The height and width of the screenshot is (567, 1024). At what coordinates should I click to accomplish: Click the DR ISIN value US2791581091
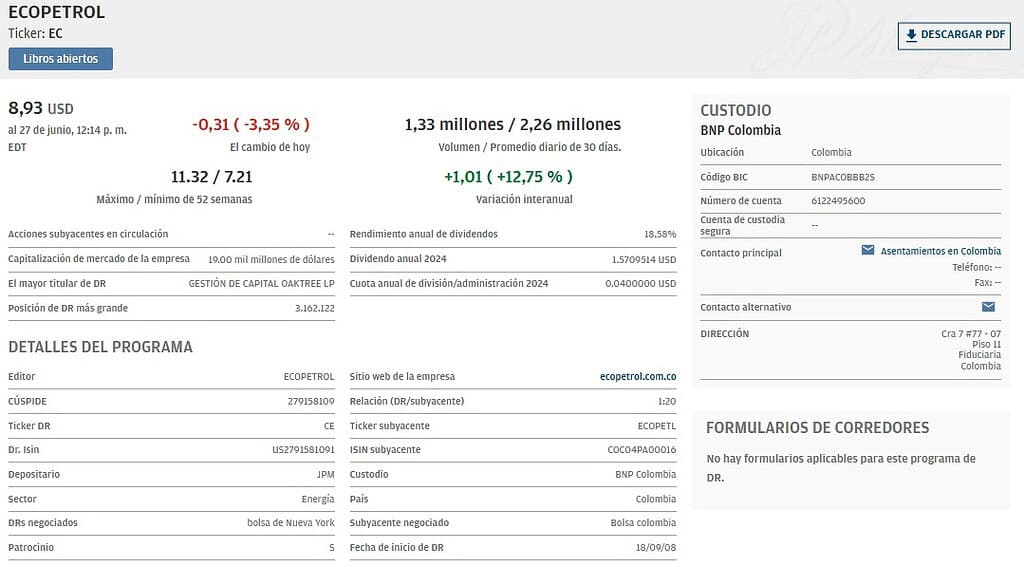point(303,449)
